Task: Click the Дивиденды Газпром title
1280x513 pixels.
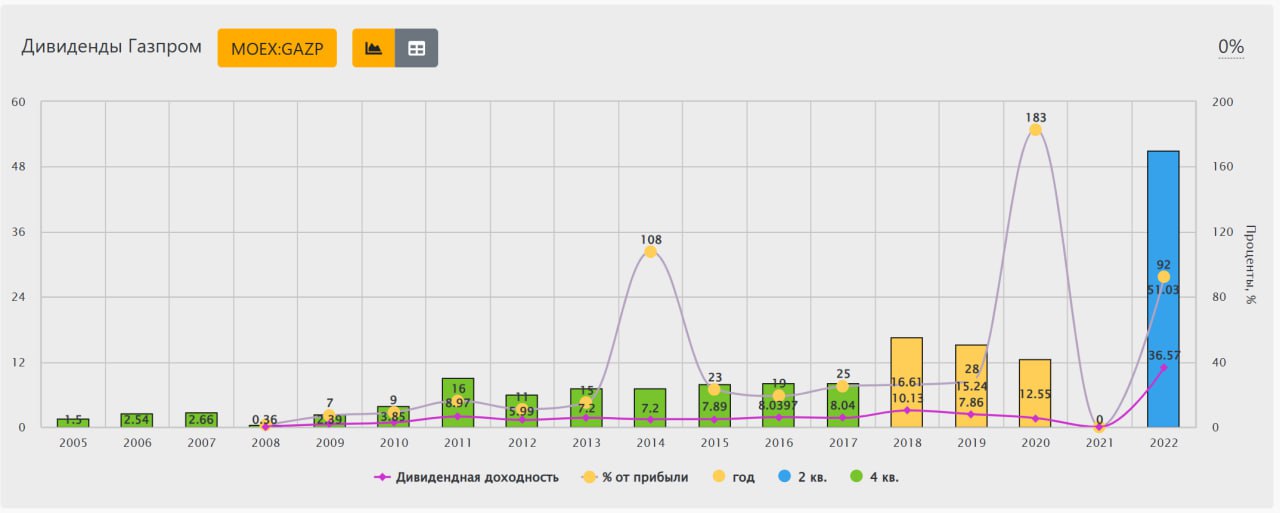Action: pyautogui.click(x=111, y=47)
